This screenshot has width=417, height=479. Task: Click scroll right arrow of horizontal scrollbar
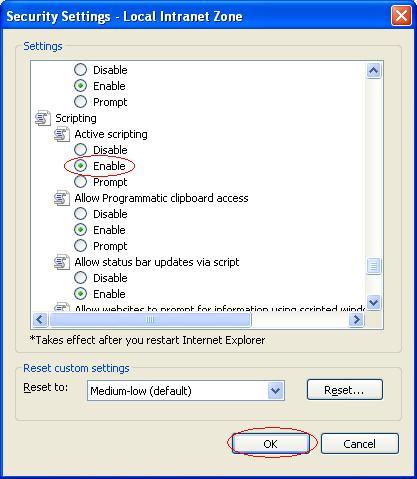pyautogui.click(x=356, y=320)
